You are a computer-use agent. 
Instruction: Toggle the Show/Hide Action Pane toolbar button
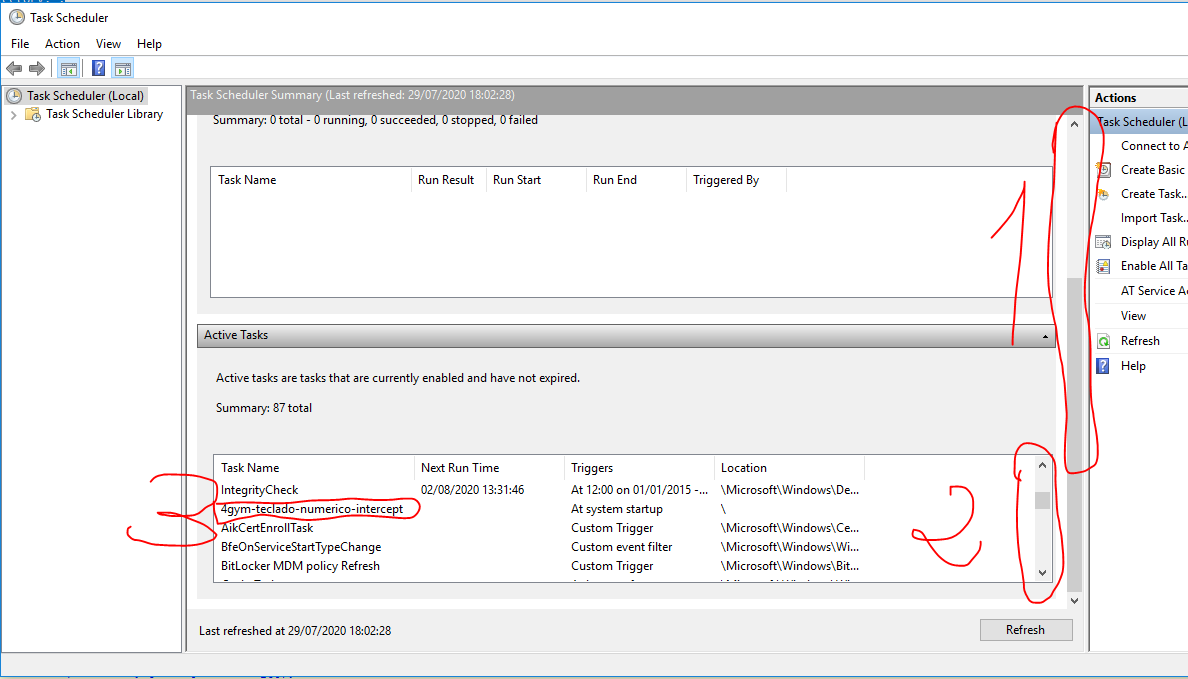point(123,68)
